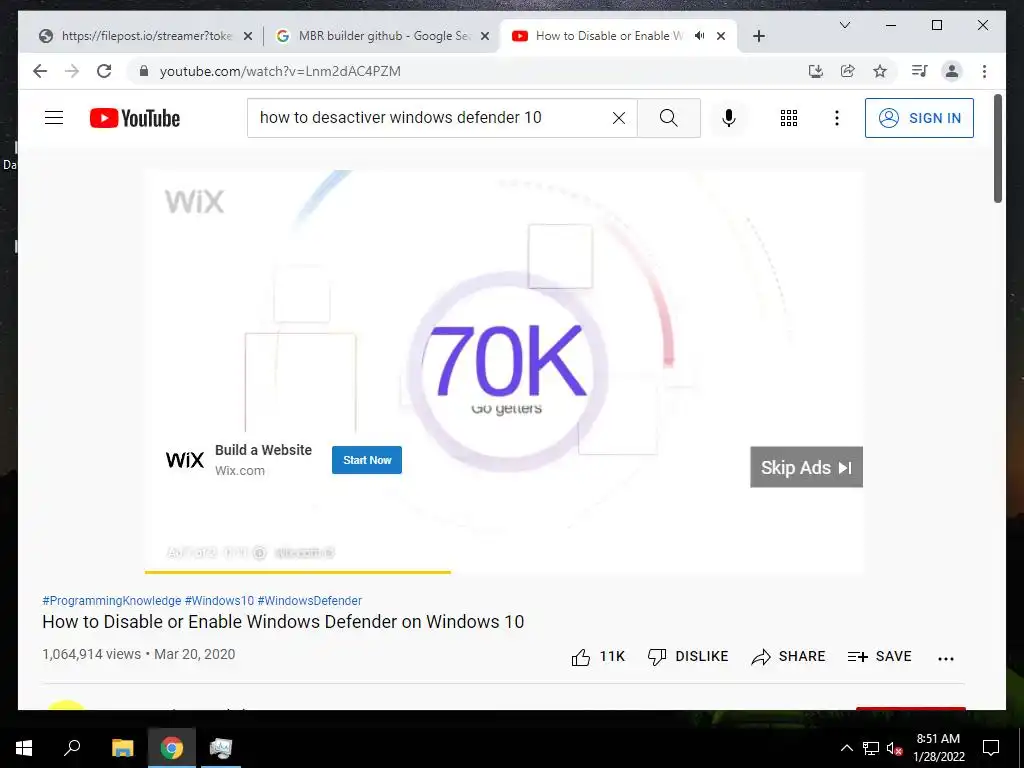Image resolution: width=1024 pixels, height=768 pixels.
Task: Open Windows Start menu
Action: click(24, 748)
